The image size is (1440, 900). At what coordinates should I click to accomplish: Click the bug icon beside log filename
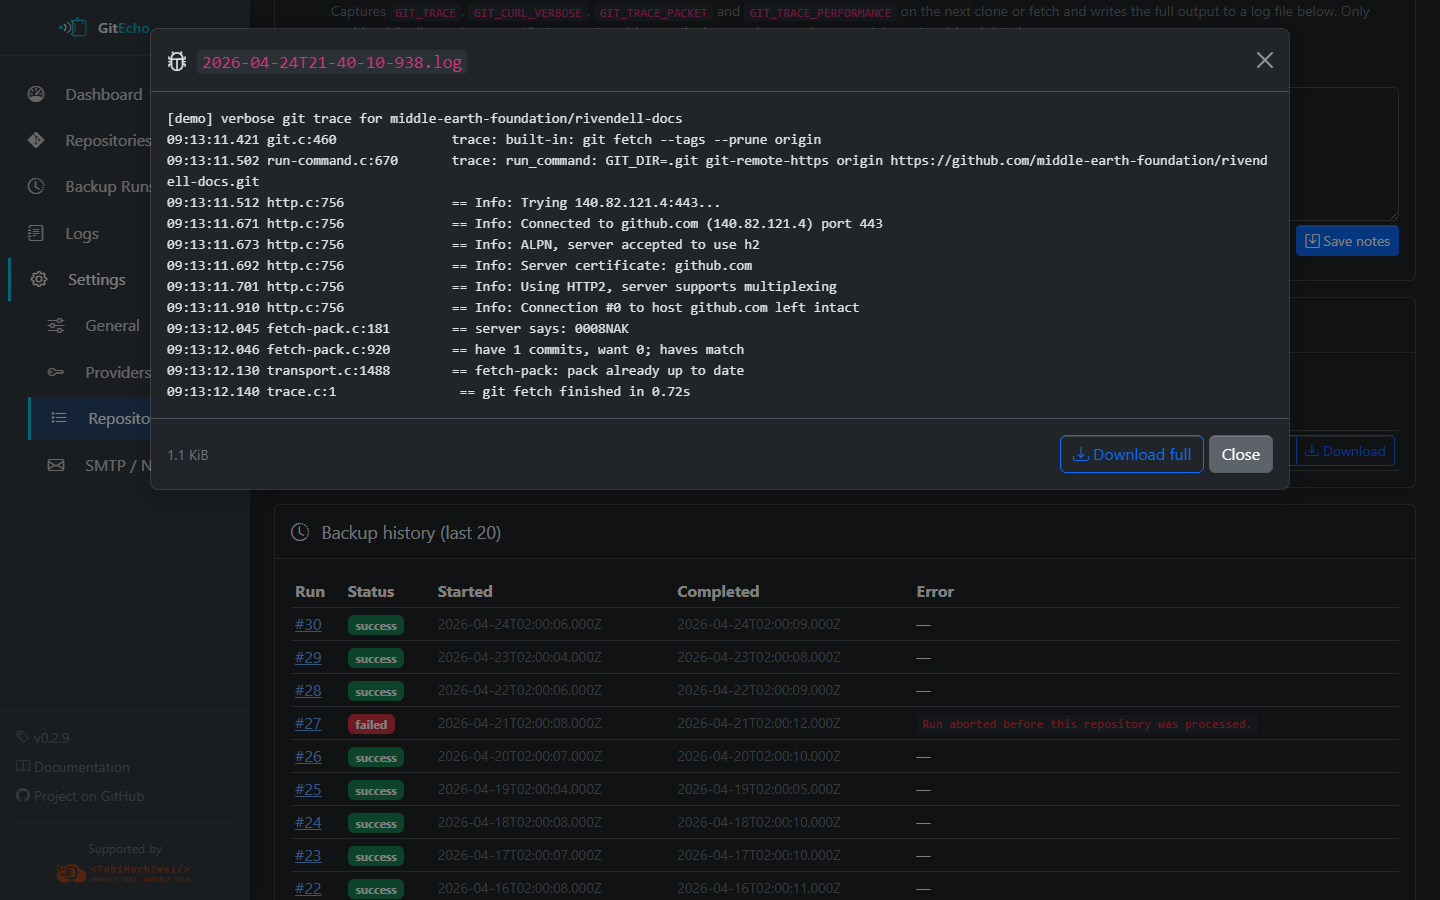(x=177, y=62)
